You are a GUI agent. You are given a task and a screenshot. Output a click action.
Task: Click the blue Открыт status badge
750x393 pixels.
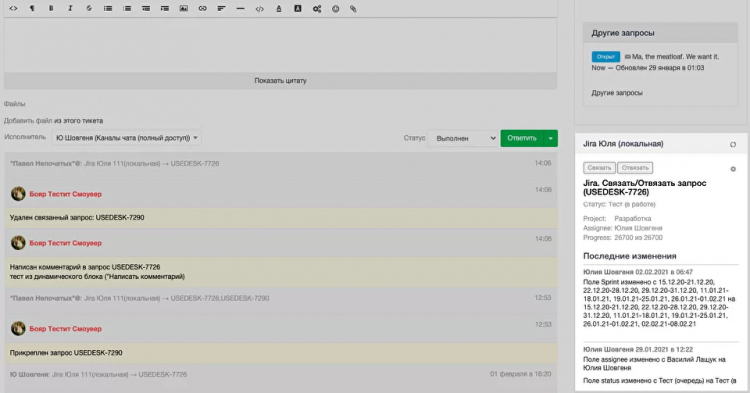(606, 56)
